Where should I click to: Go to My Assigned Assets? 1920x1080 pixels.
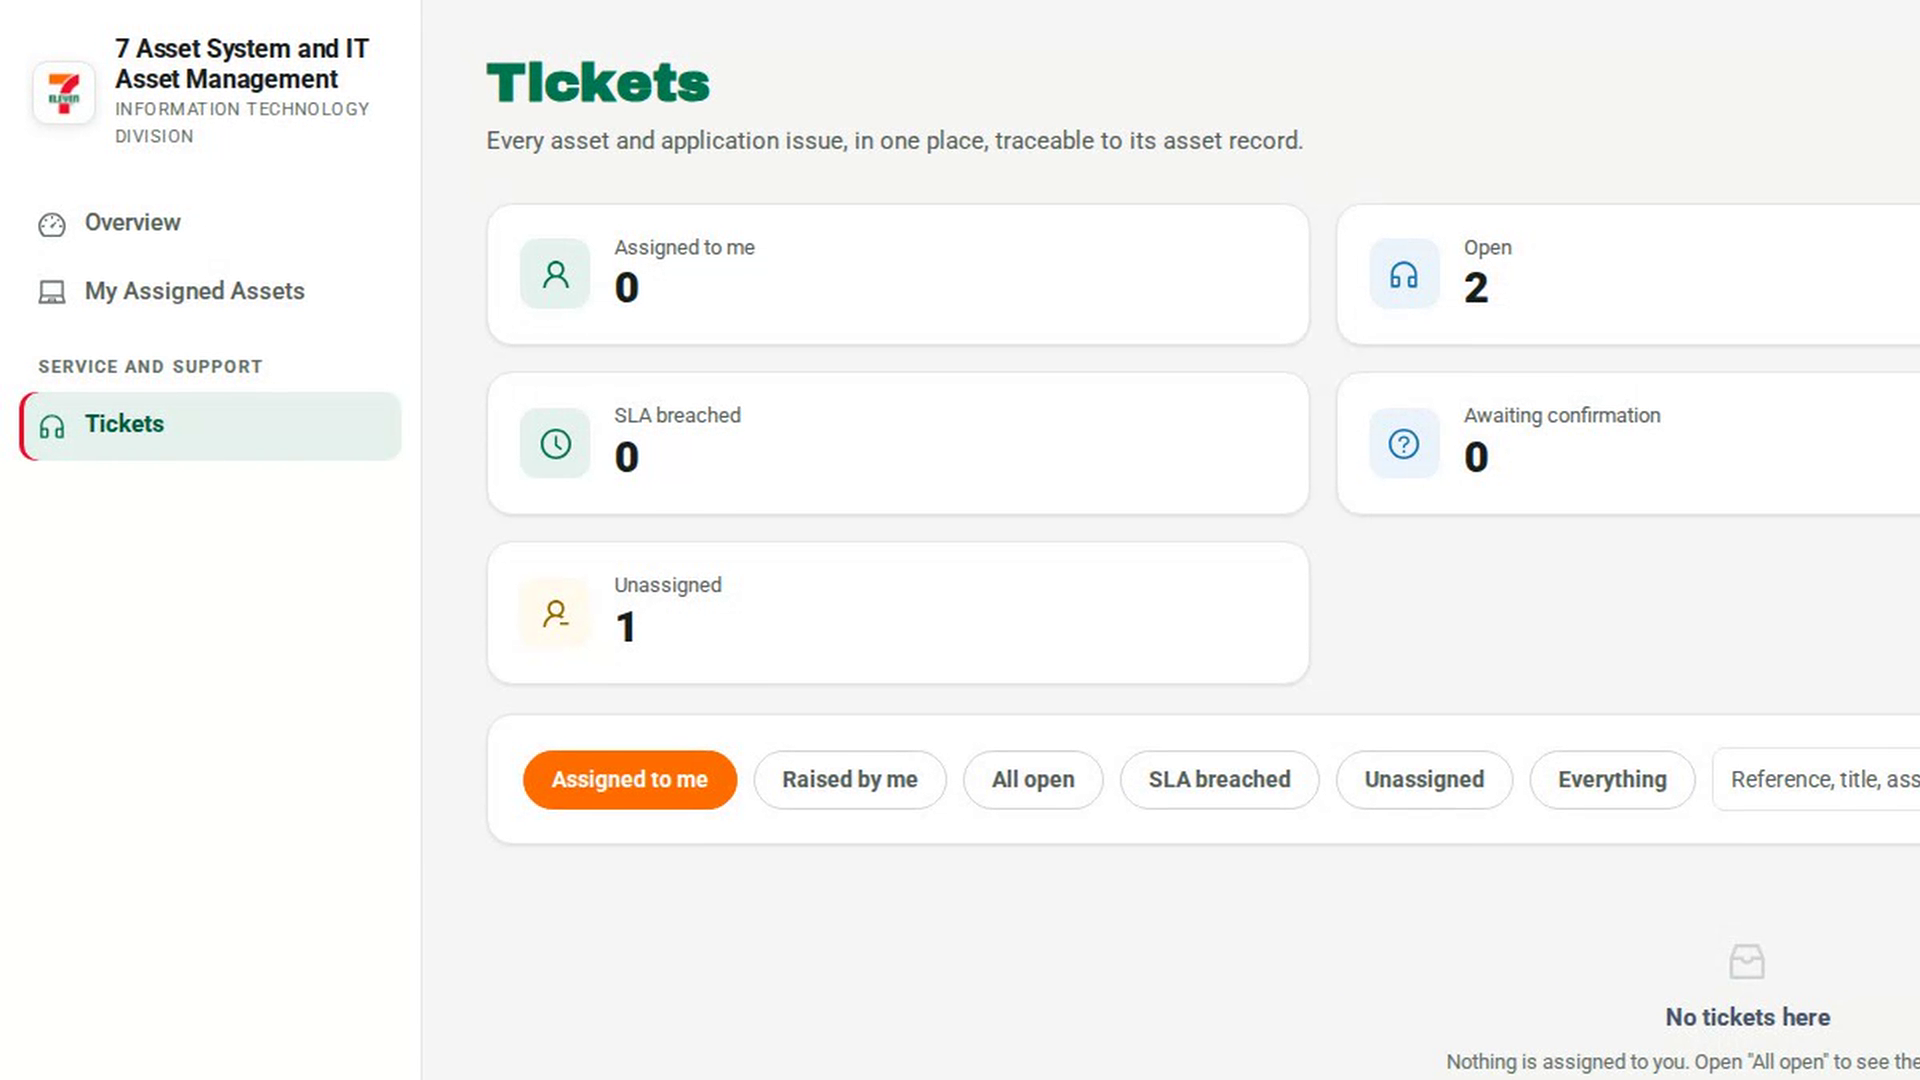coord(194,291)
